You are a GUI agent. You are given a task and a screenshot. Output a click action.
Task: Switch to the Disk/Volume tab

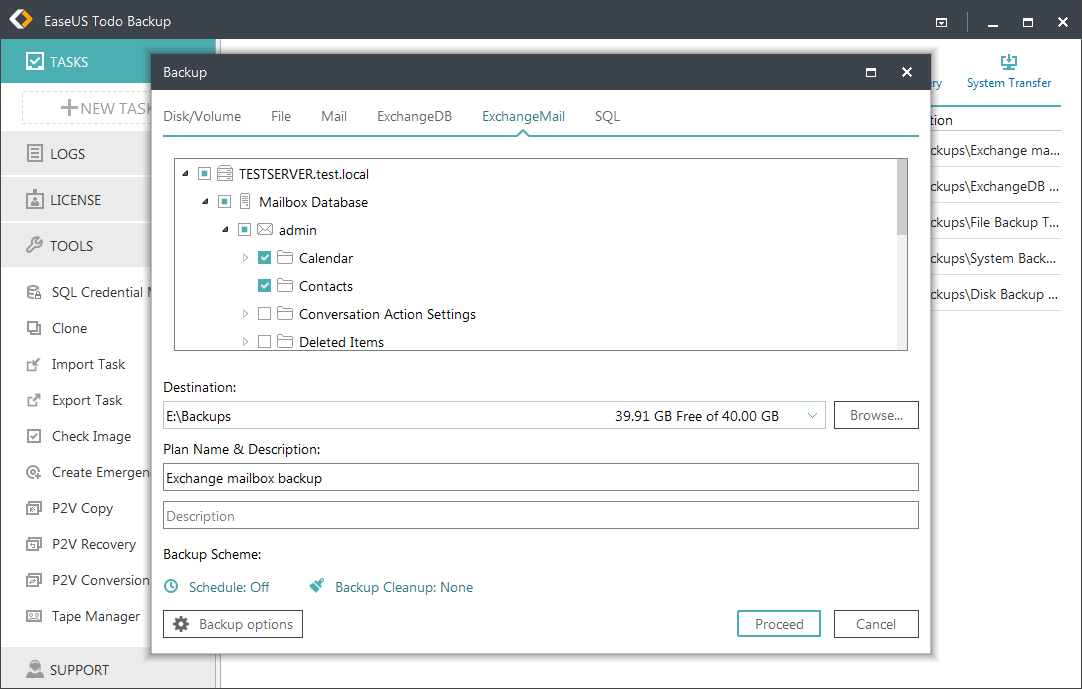pos(202,116)
